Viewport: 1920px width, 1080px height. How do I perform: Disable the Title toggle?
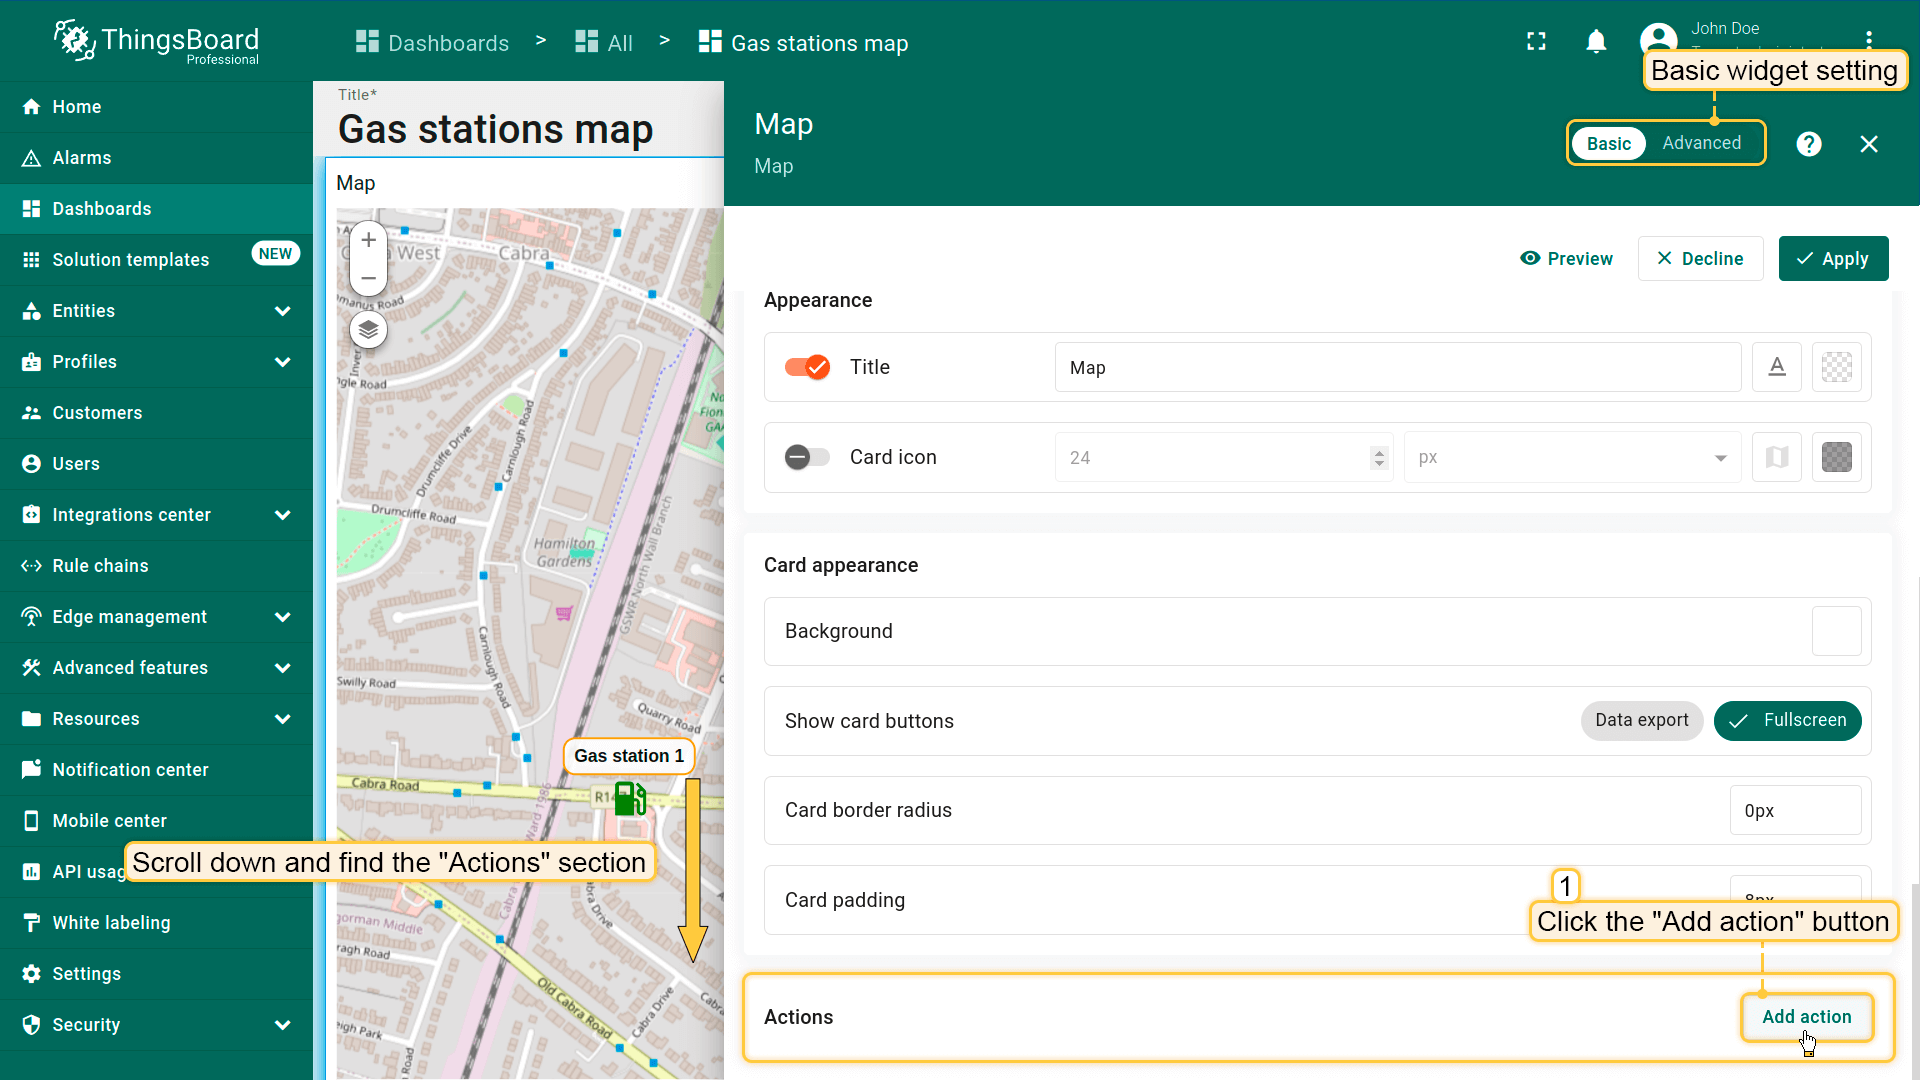point(807,367)
